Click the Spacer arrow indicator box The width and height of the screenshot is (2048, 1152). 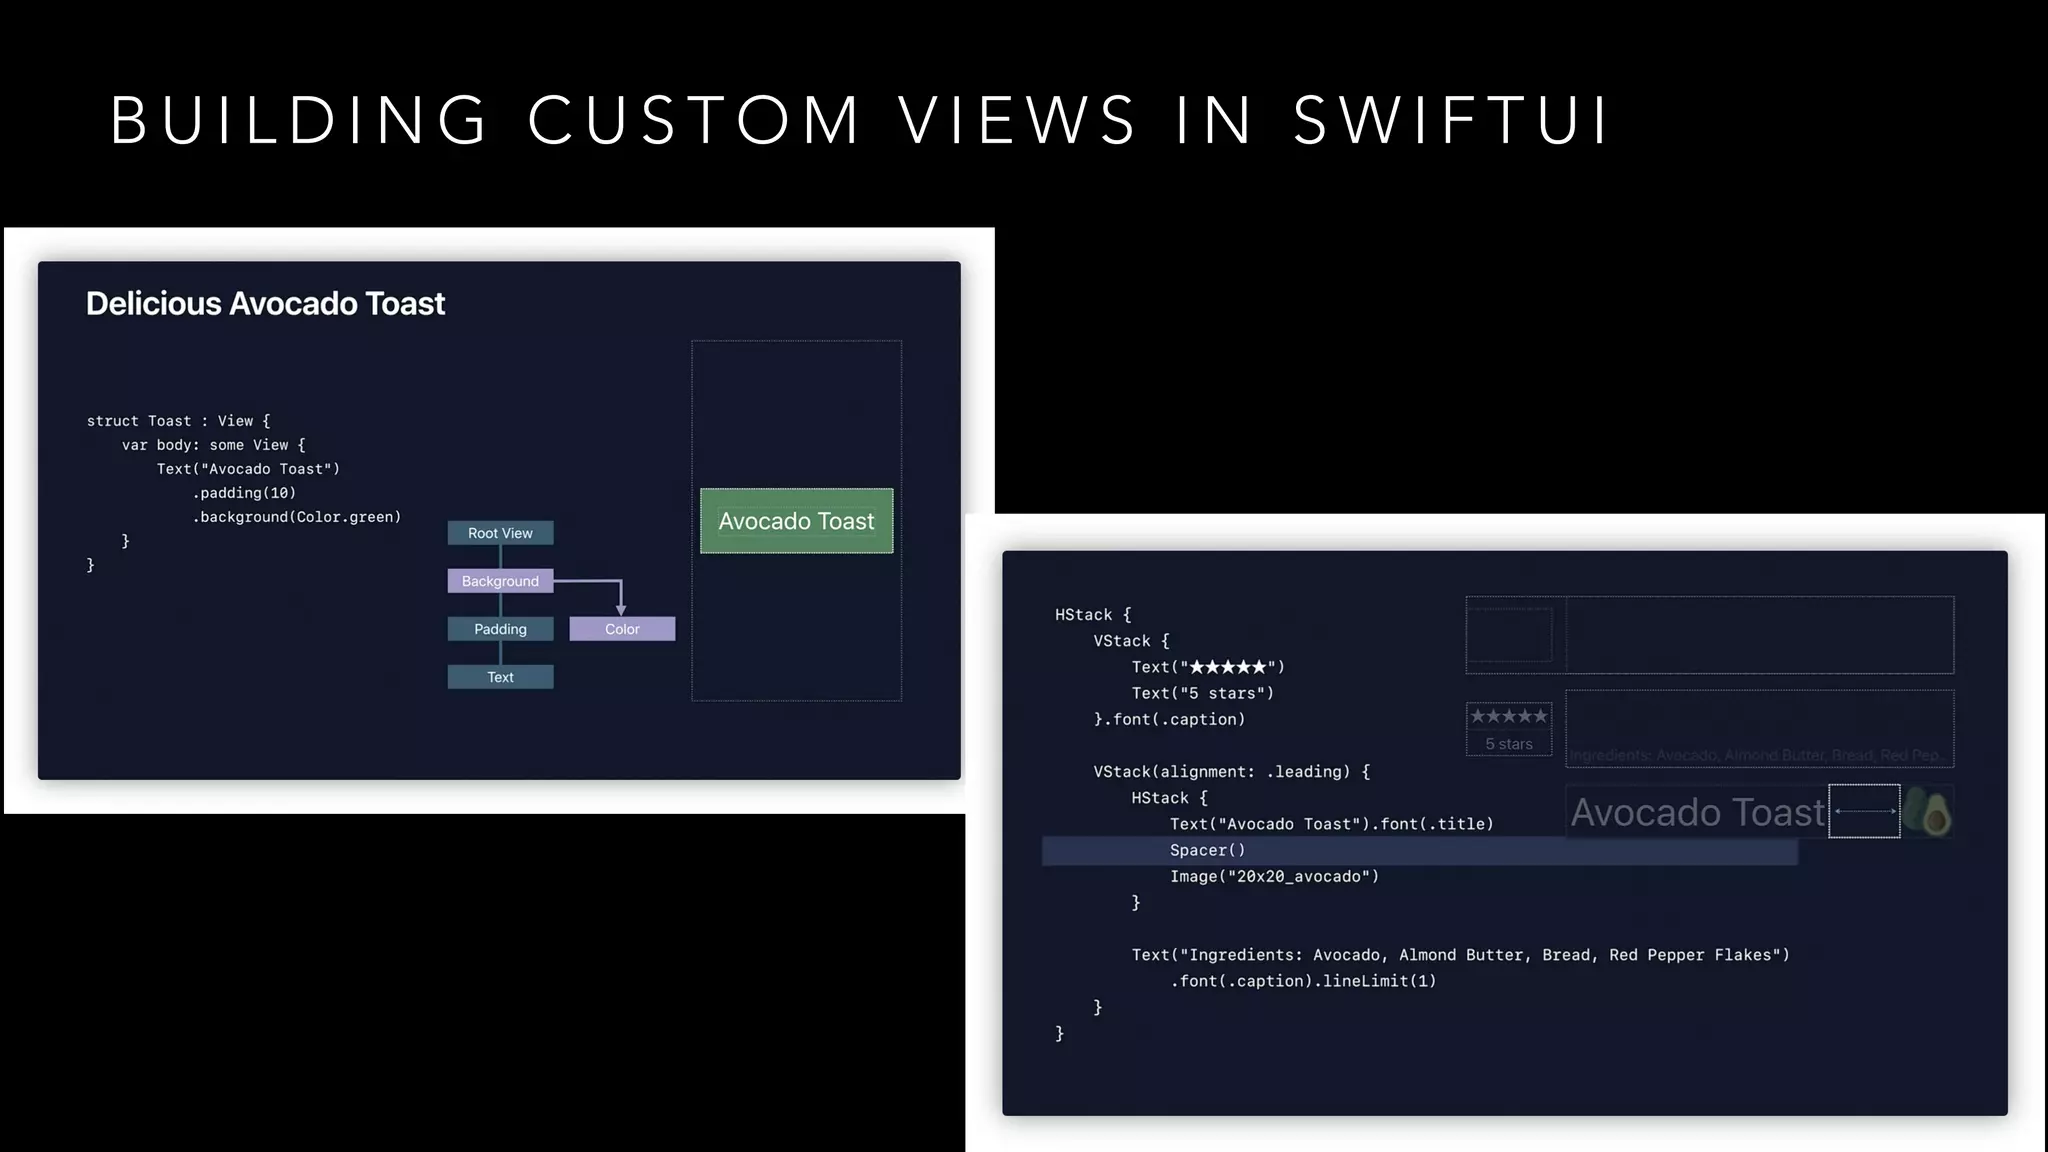[1864, 811]
